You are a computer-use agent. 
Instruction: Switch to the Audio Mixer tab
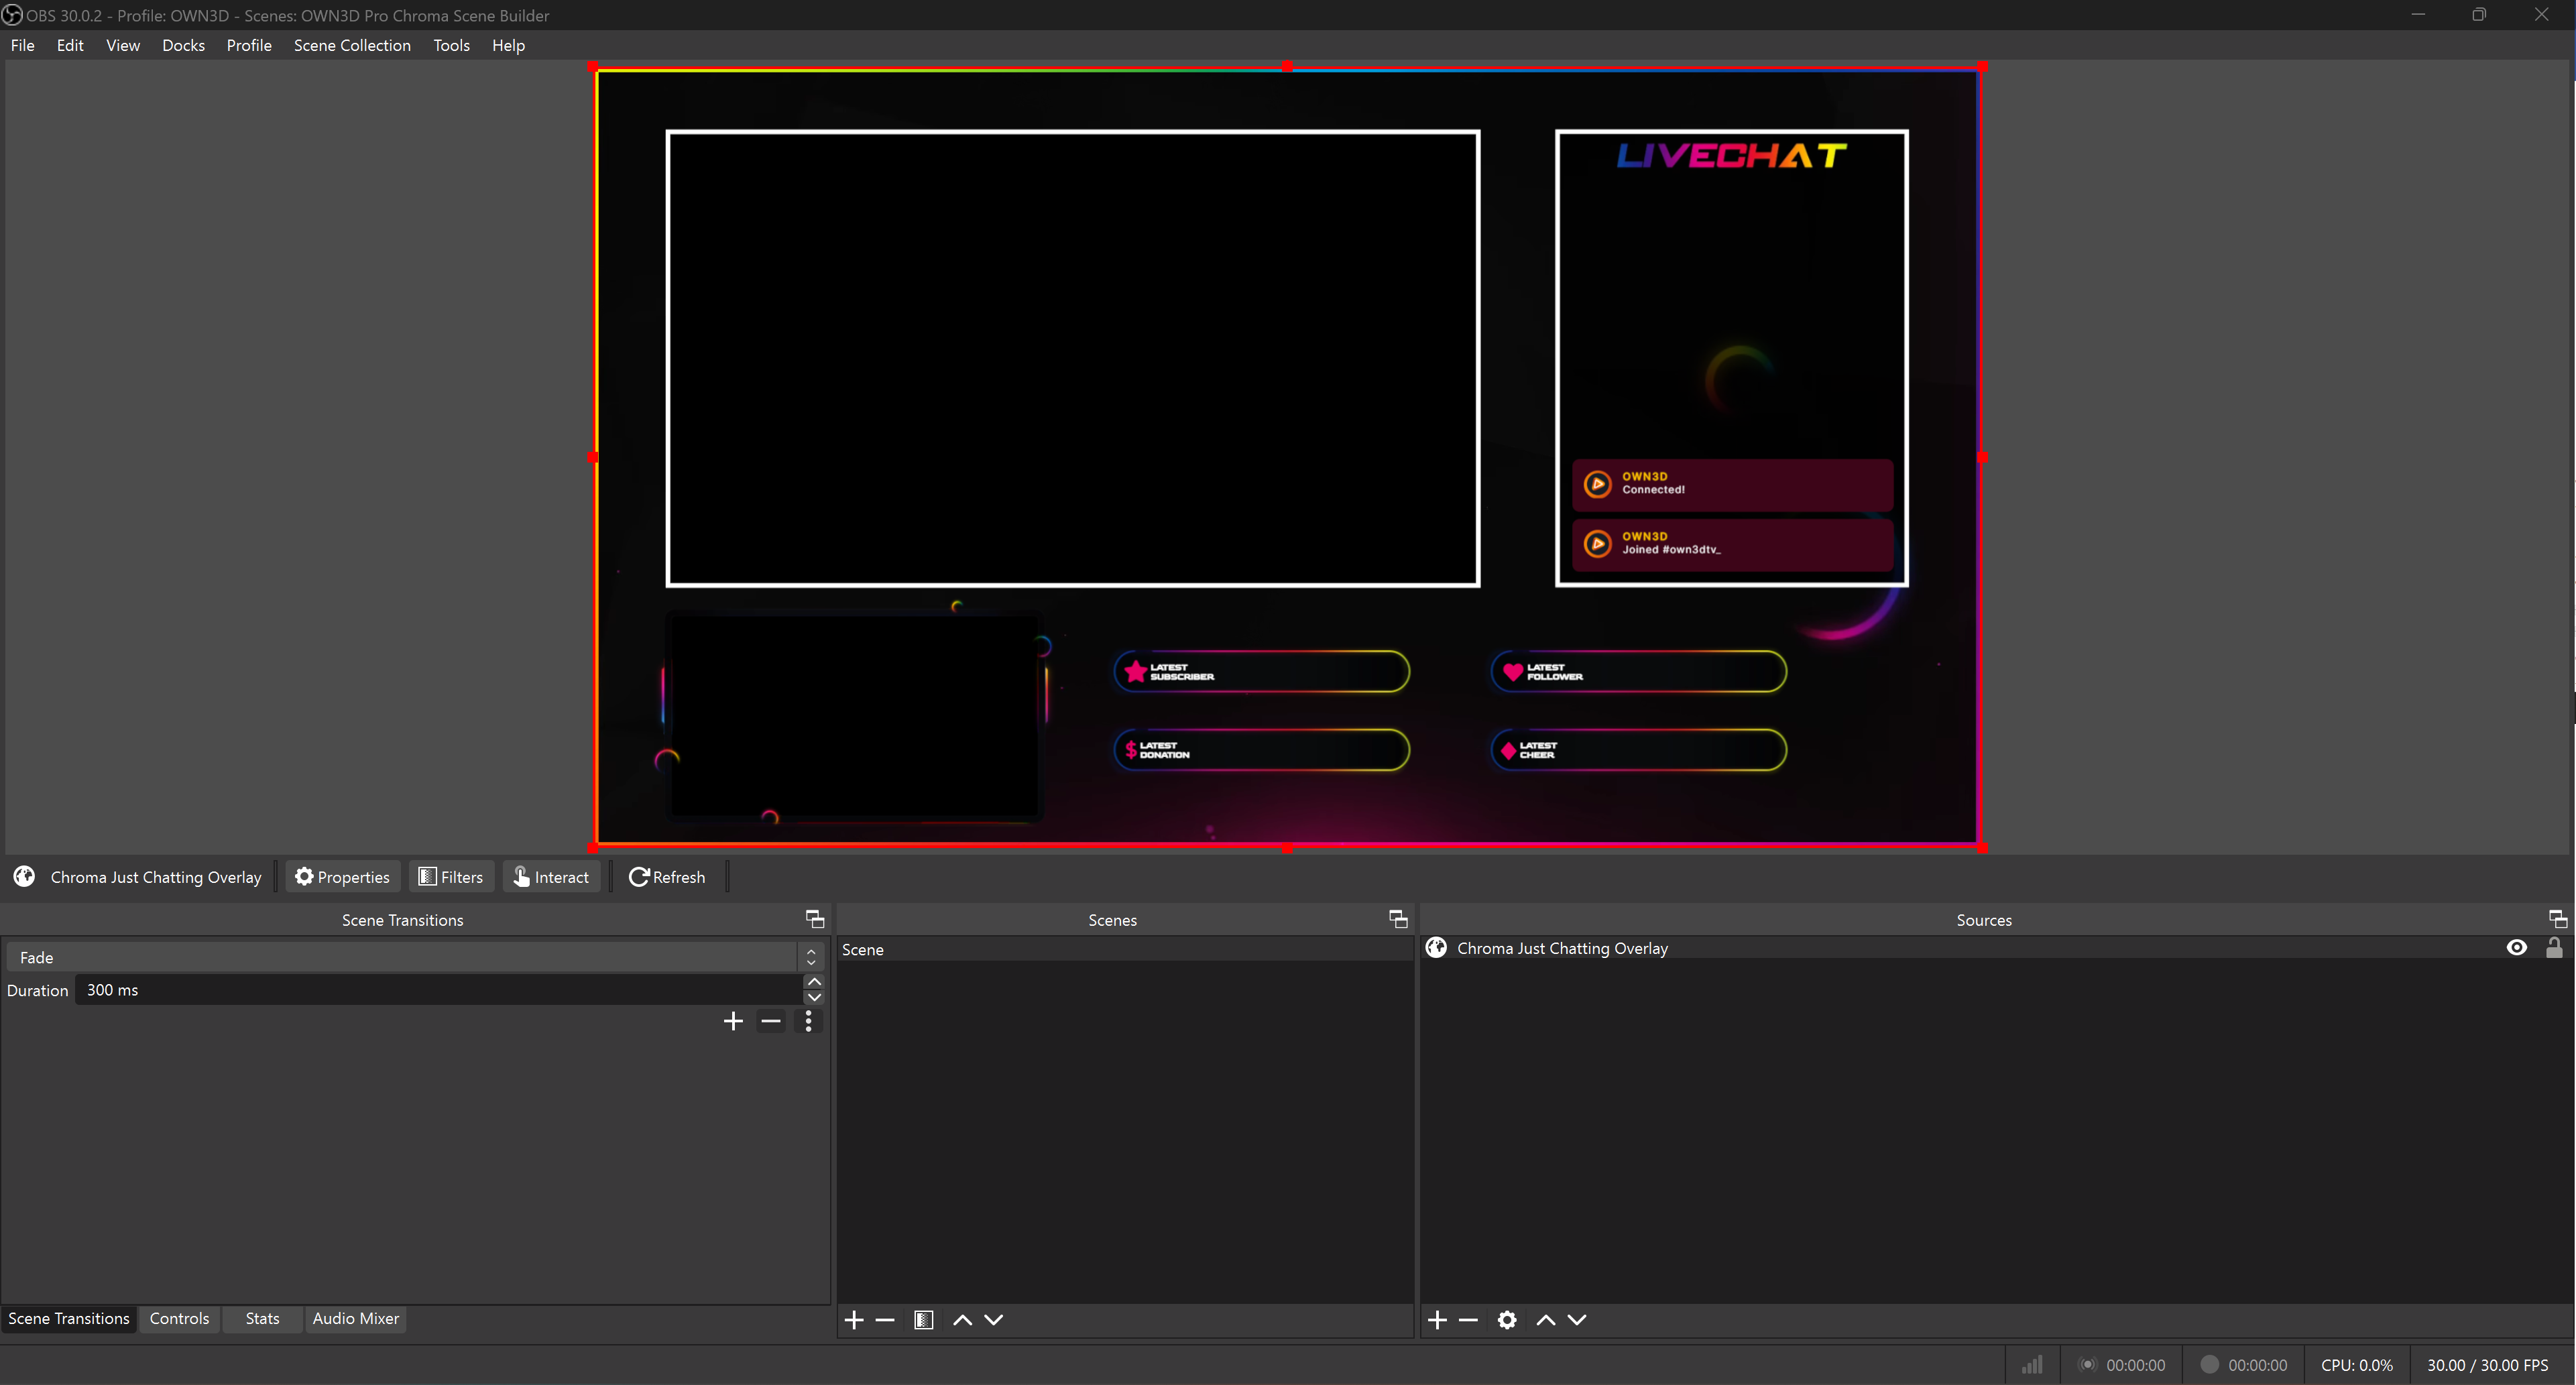click(355, 1318)
